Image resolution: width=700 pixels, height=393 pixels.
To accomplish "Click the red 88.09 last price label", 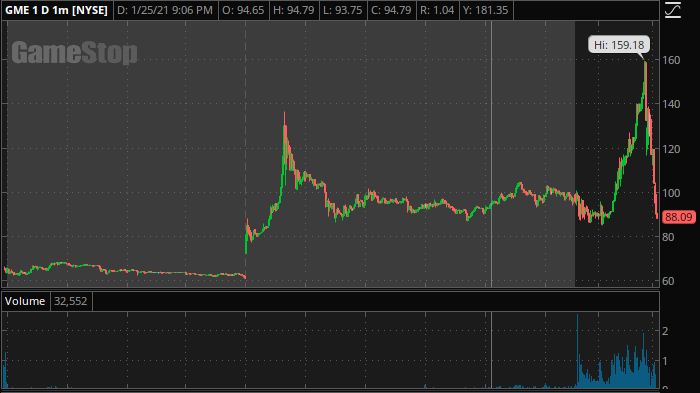I will coord(678,217).
